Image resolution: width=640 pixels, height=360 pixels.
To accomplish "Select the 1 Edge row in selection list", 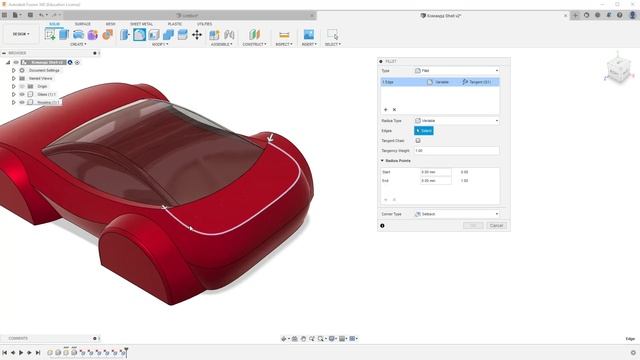I will click(440, 82).
